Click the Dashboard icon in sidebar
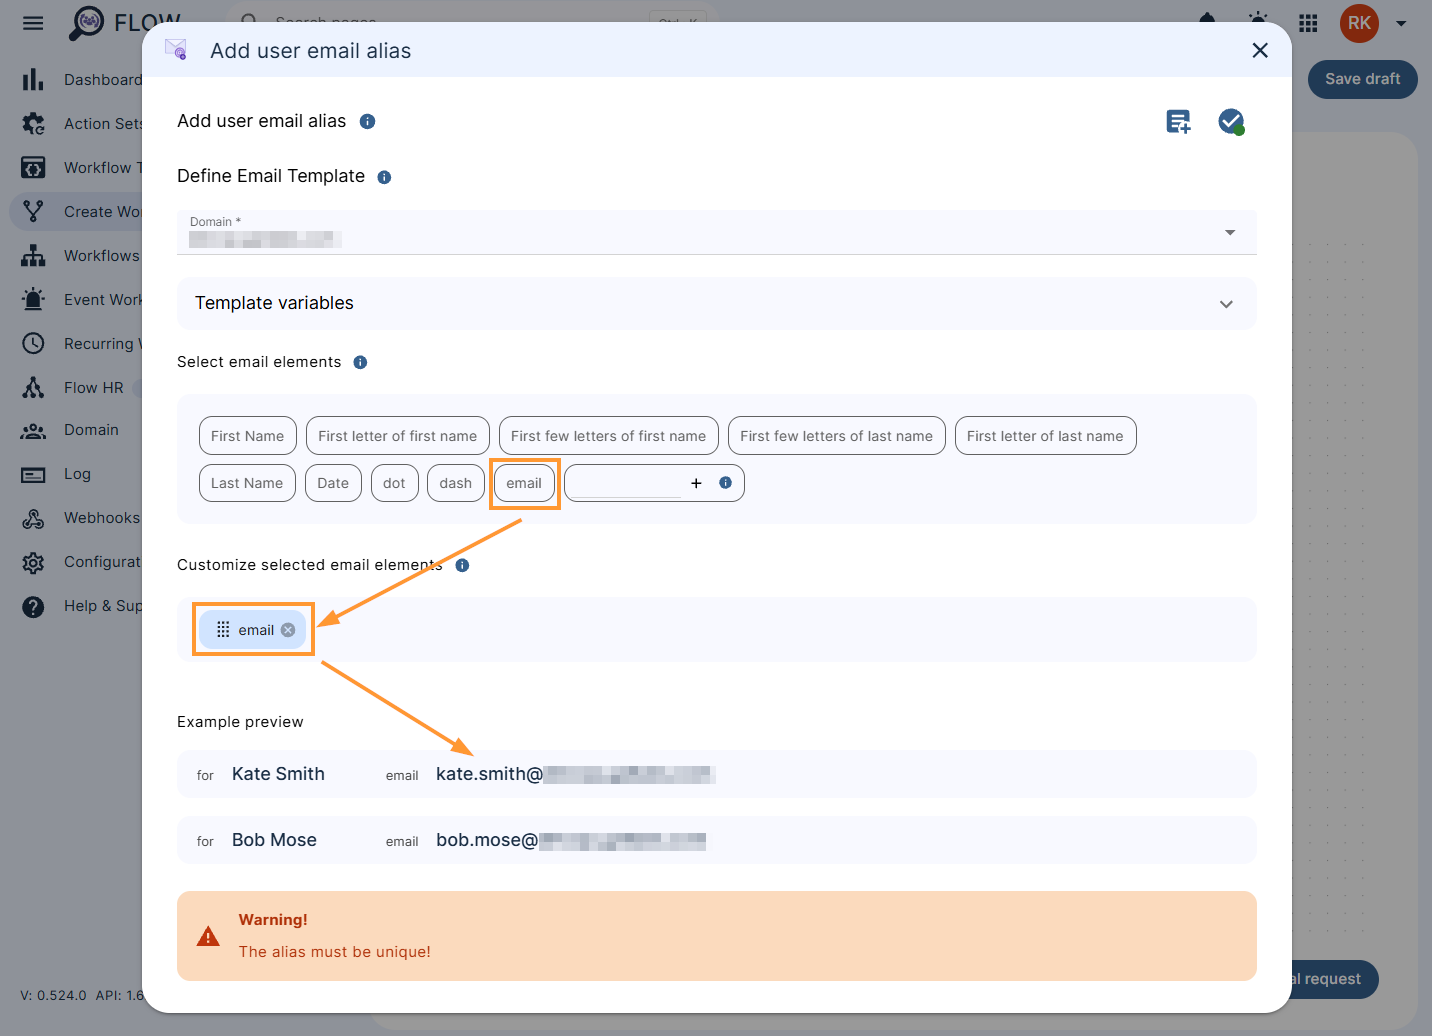 (x=33, y=80)
